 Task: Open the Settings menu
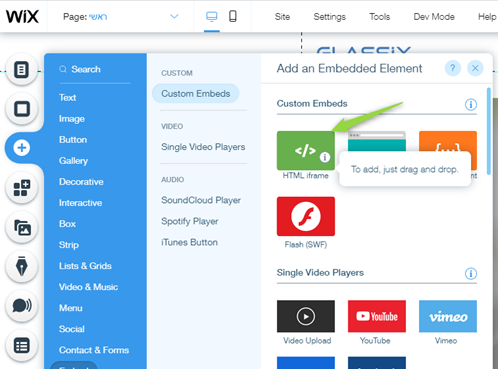(x=329, y=17)
